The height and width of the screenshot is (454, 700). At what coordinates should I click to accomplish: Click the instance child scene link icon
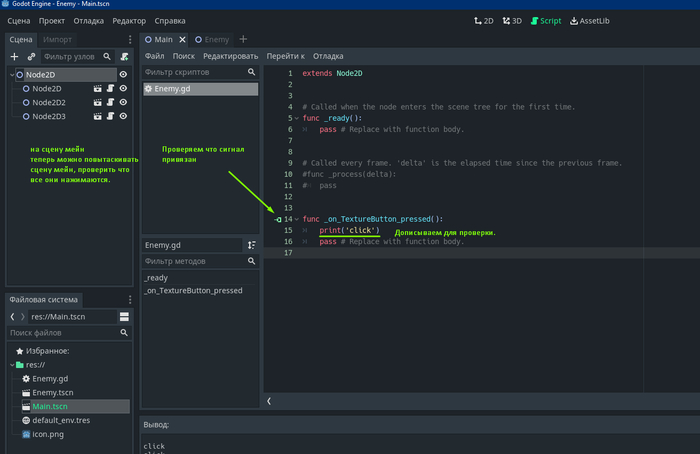(x=31, y=57)
